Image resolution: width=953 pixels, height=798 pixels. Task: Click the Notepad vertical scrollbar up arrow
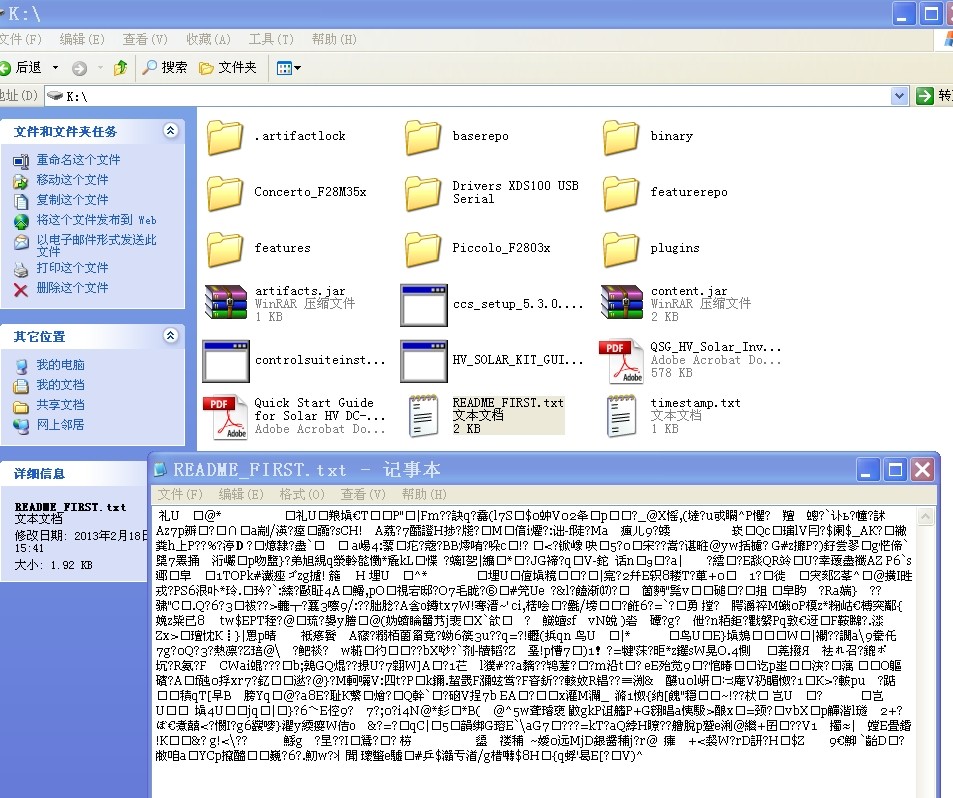point(925,517)
